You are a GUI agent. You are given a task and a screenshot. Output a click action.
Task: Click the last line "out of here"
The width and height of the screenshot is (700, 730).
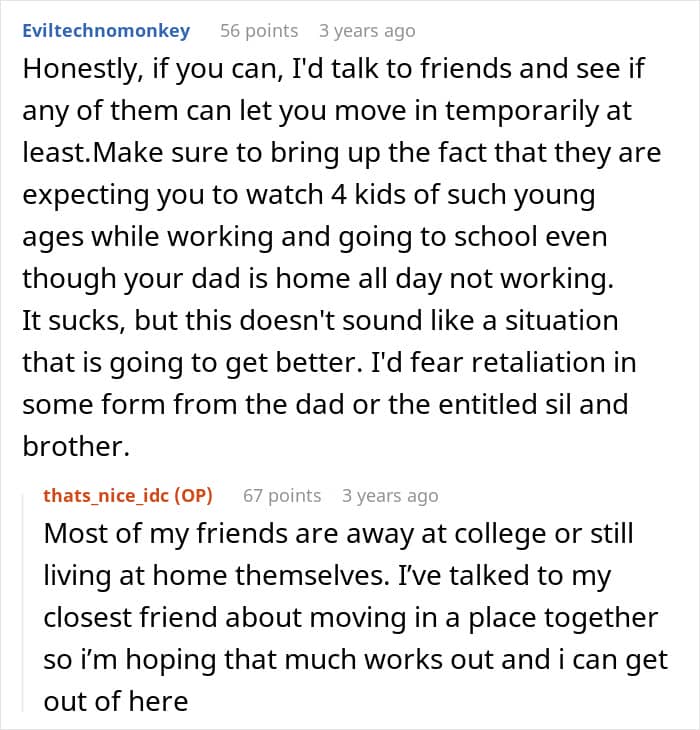(116, 701)
